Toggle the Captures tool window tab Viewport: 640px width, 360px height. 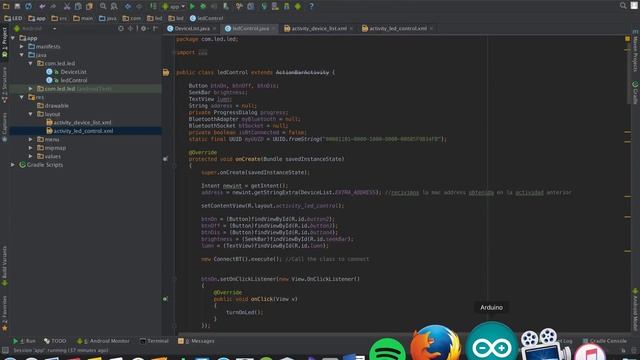(4, 127)
